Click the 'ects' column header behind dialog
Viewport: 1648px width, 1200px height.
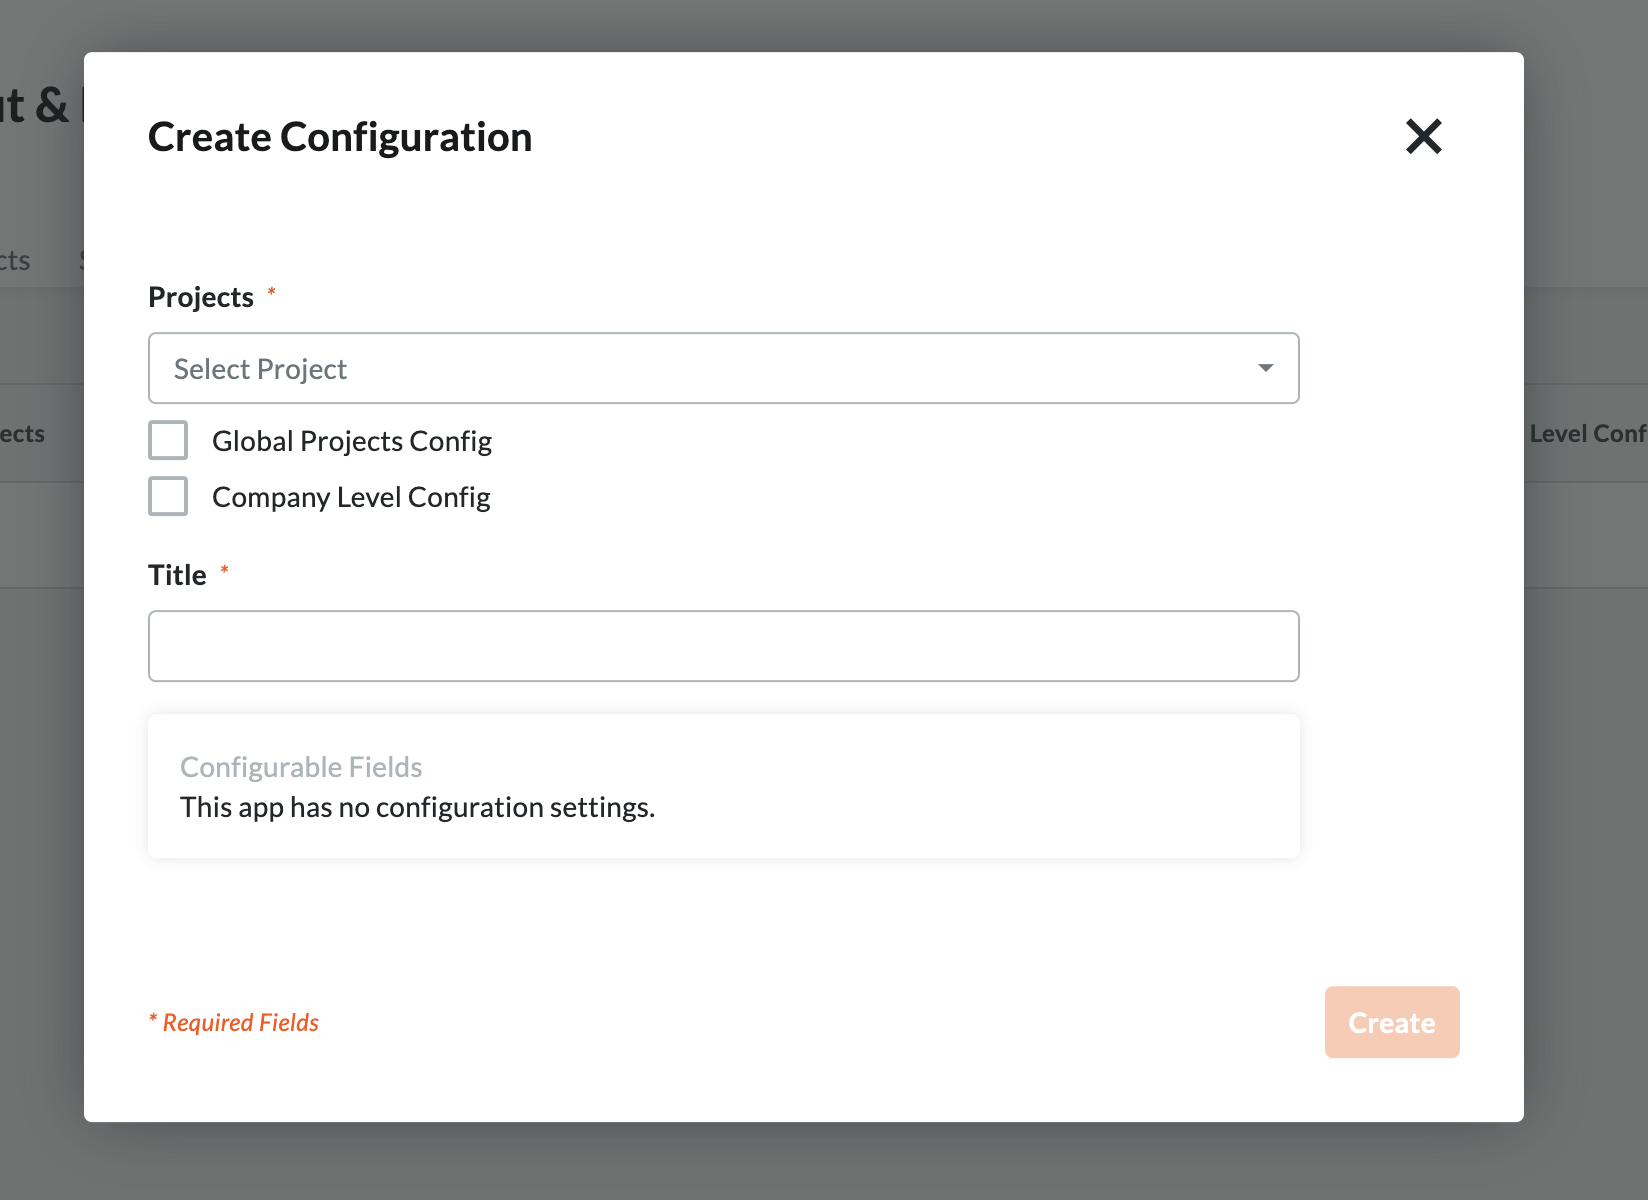coord(22,434)
